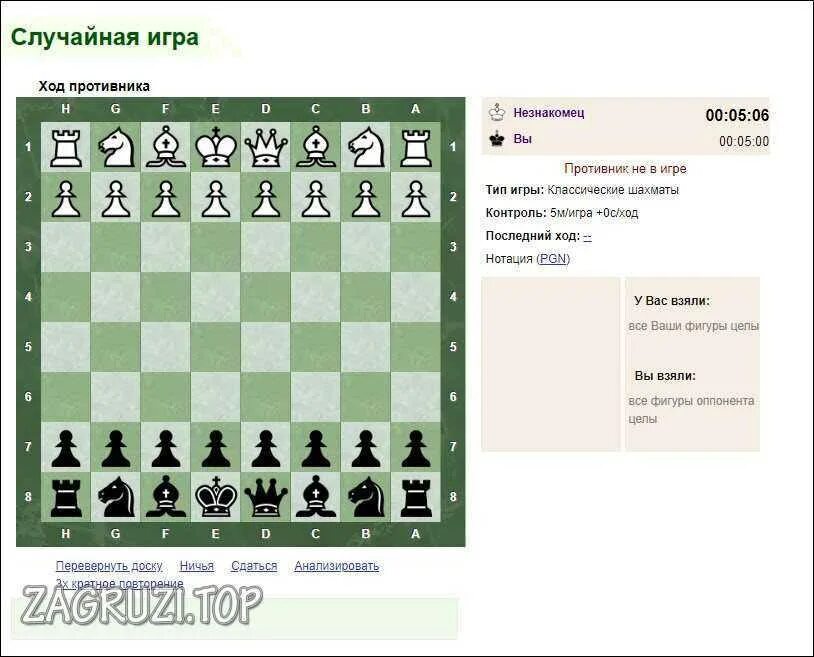Click the white pawn on H2
814x657 pixels.
(65, 198)
